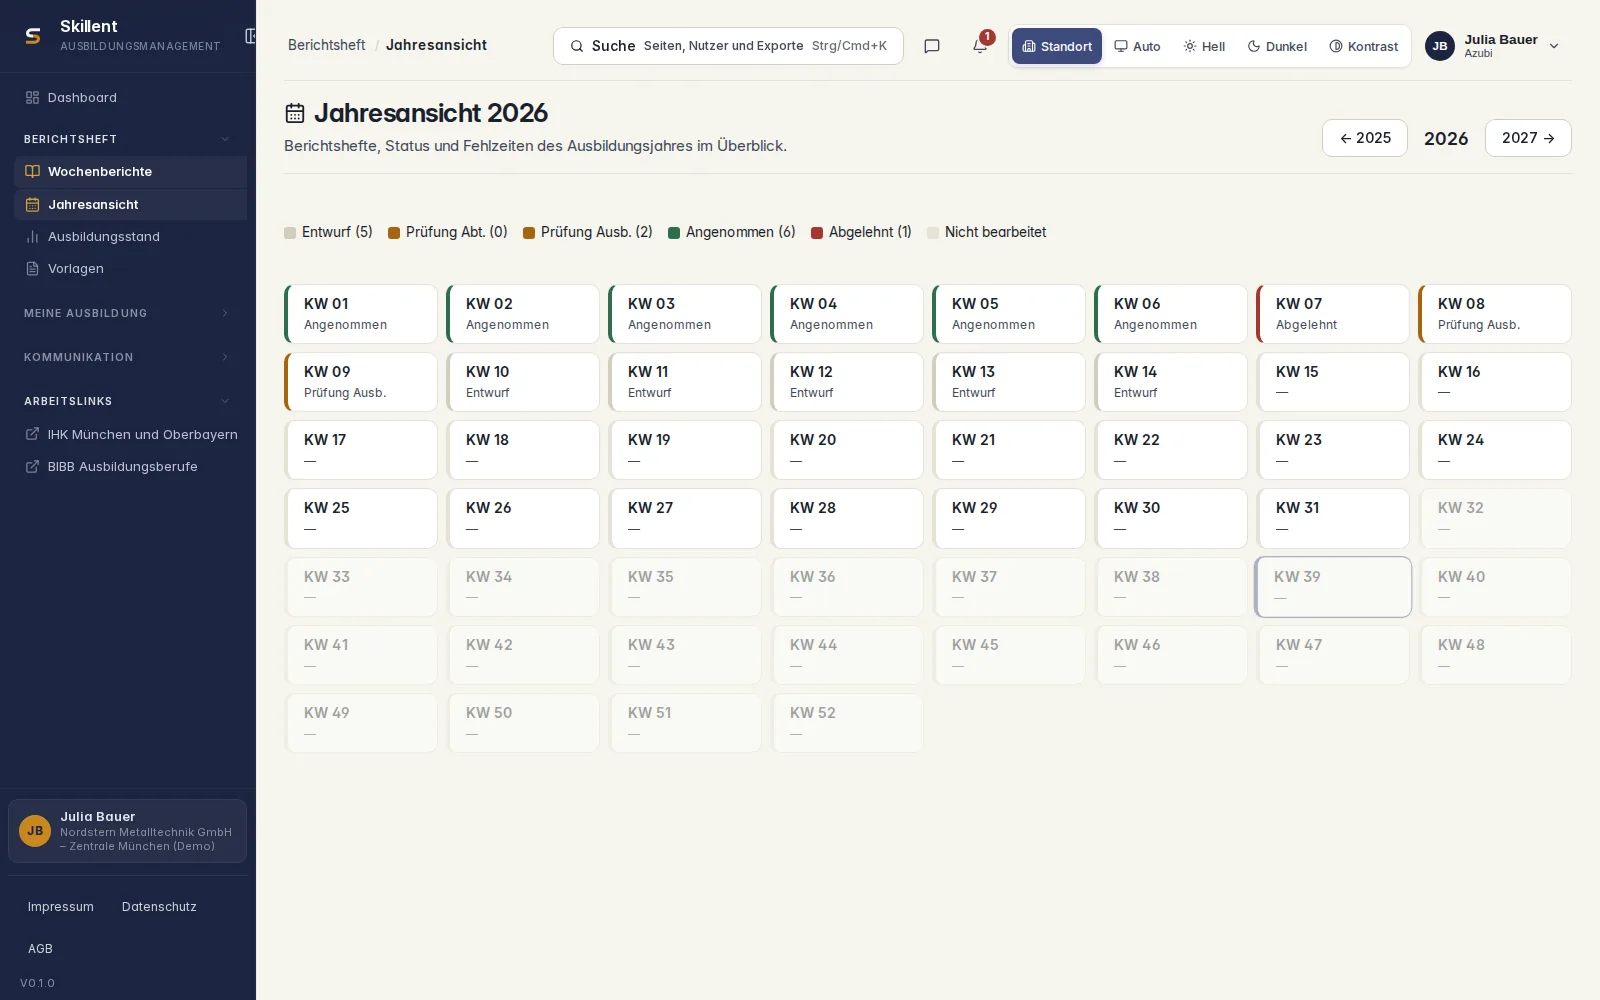Open the Dashboard grid icon
1600x1000 pixels.
click(32, 97)
